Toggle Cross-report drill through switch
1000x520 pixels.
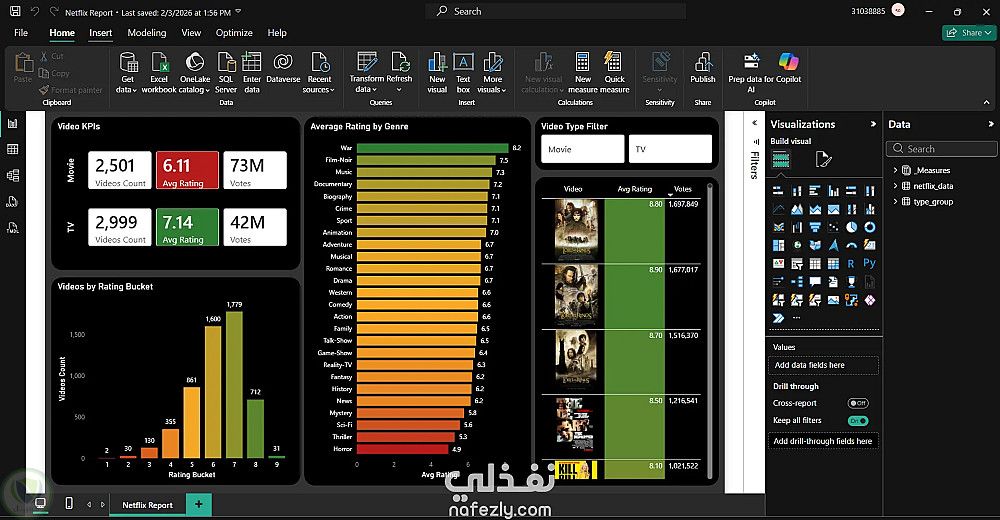click(858, 403)
